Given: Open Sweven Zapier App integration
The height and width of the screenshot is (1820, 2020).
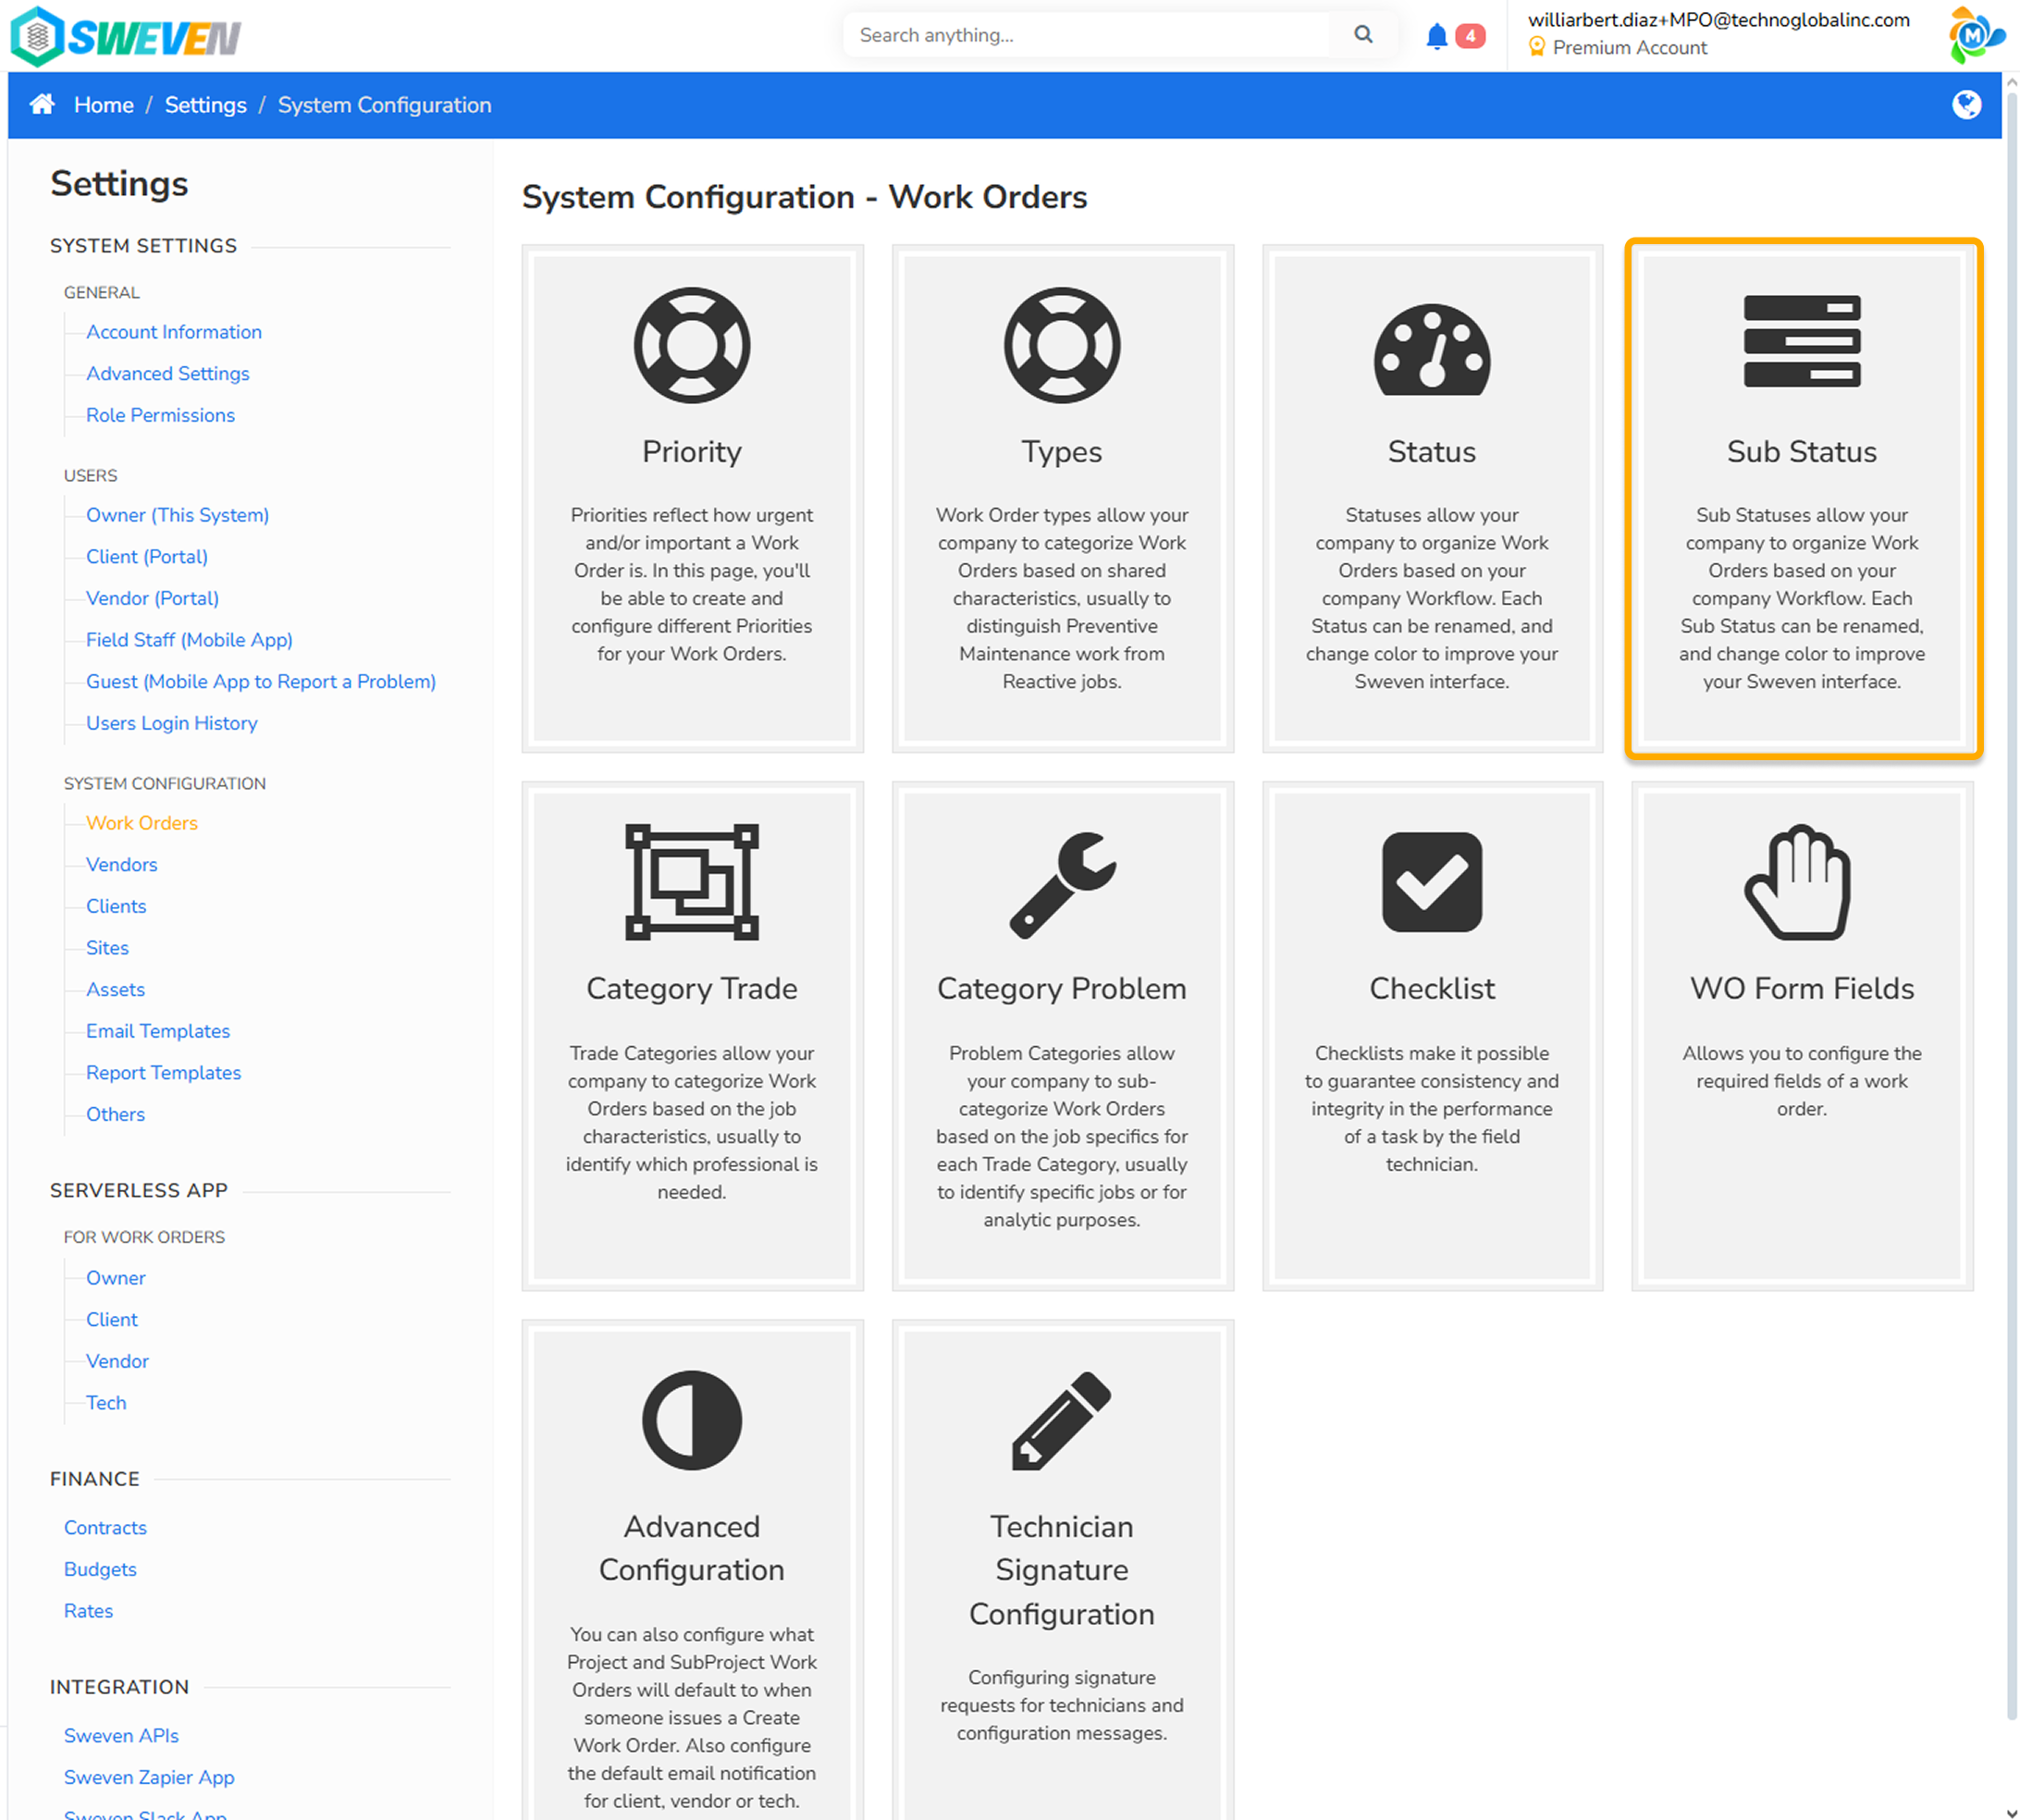Looking at the screenshot, I should (149, 1777).
